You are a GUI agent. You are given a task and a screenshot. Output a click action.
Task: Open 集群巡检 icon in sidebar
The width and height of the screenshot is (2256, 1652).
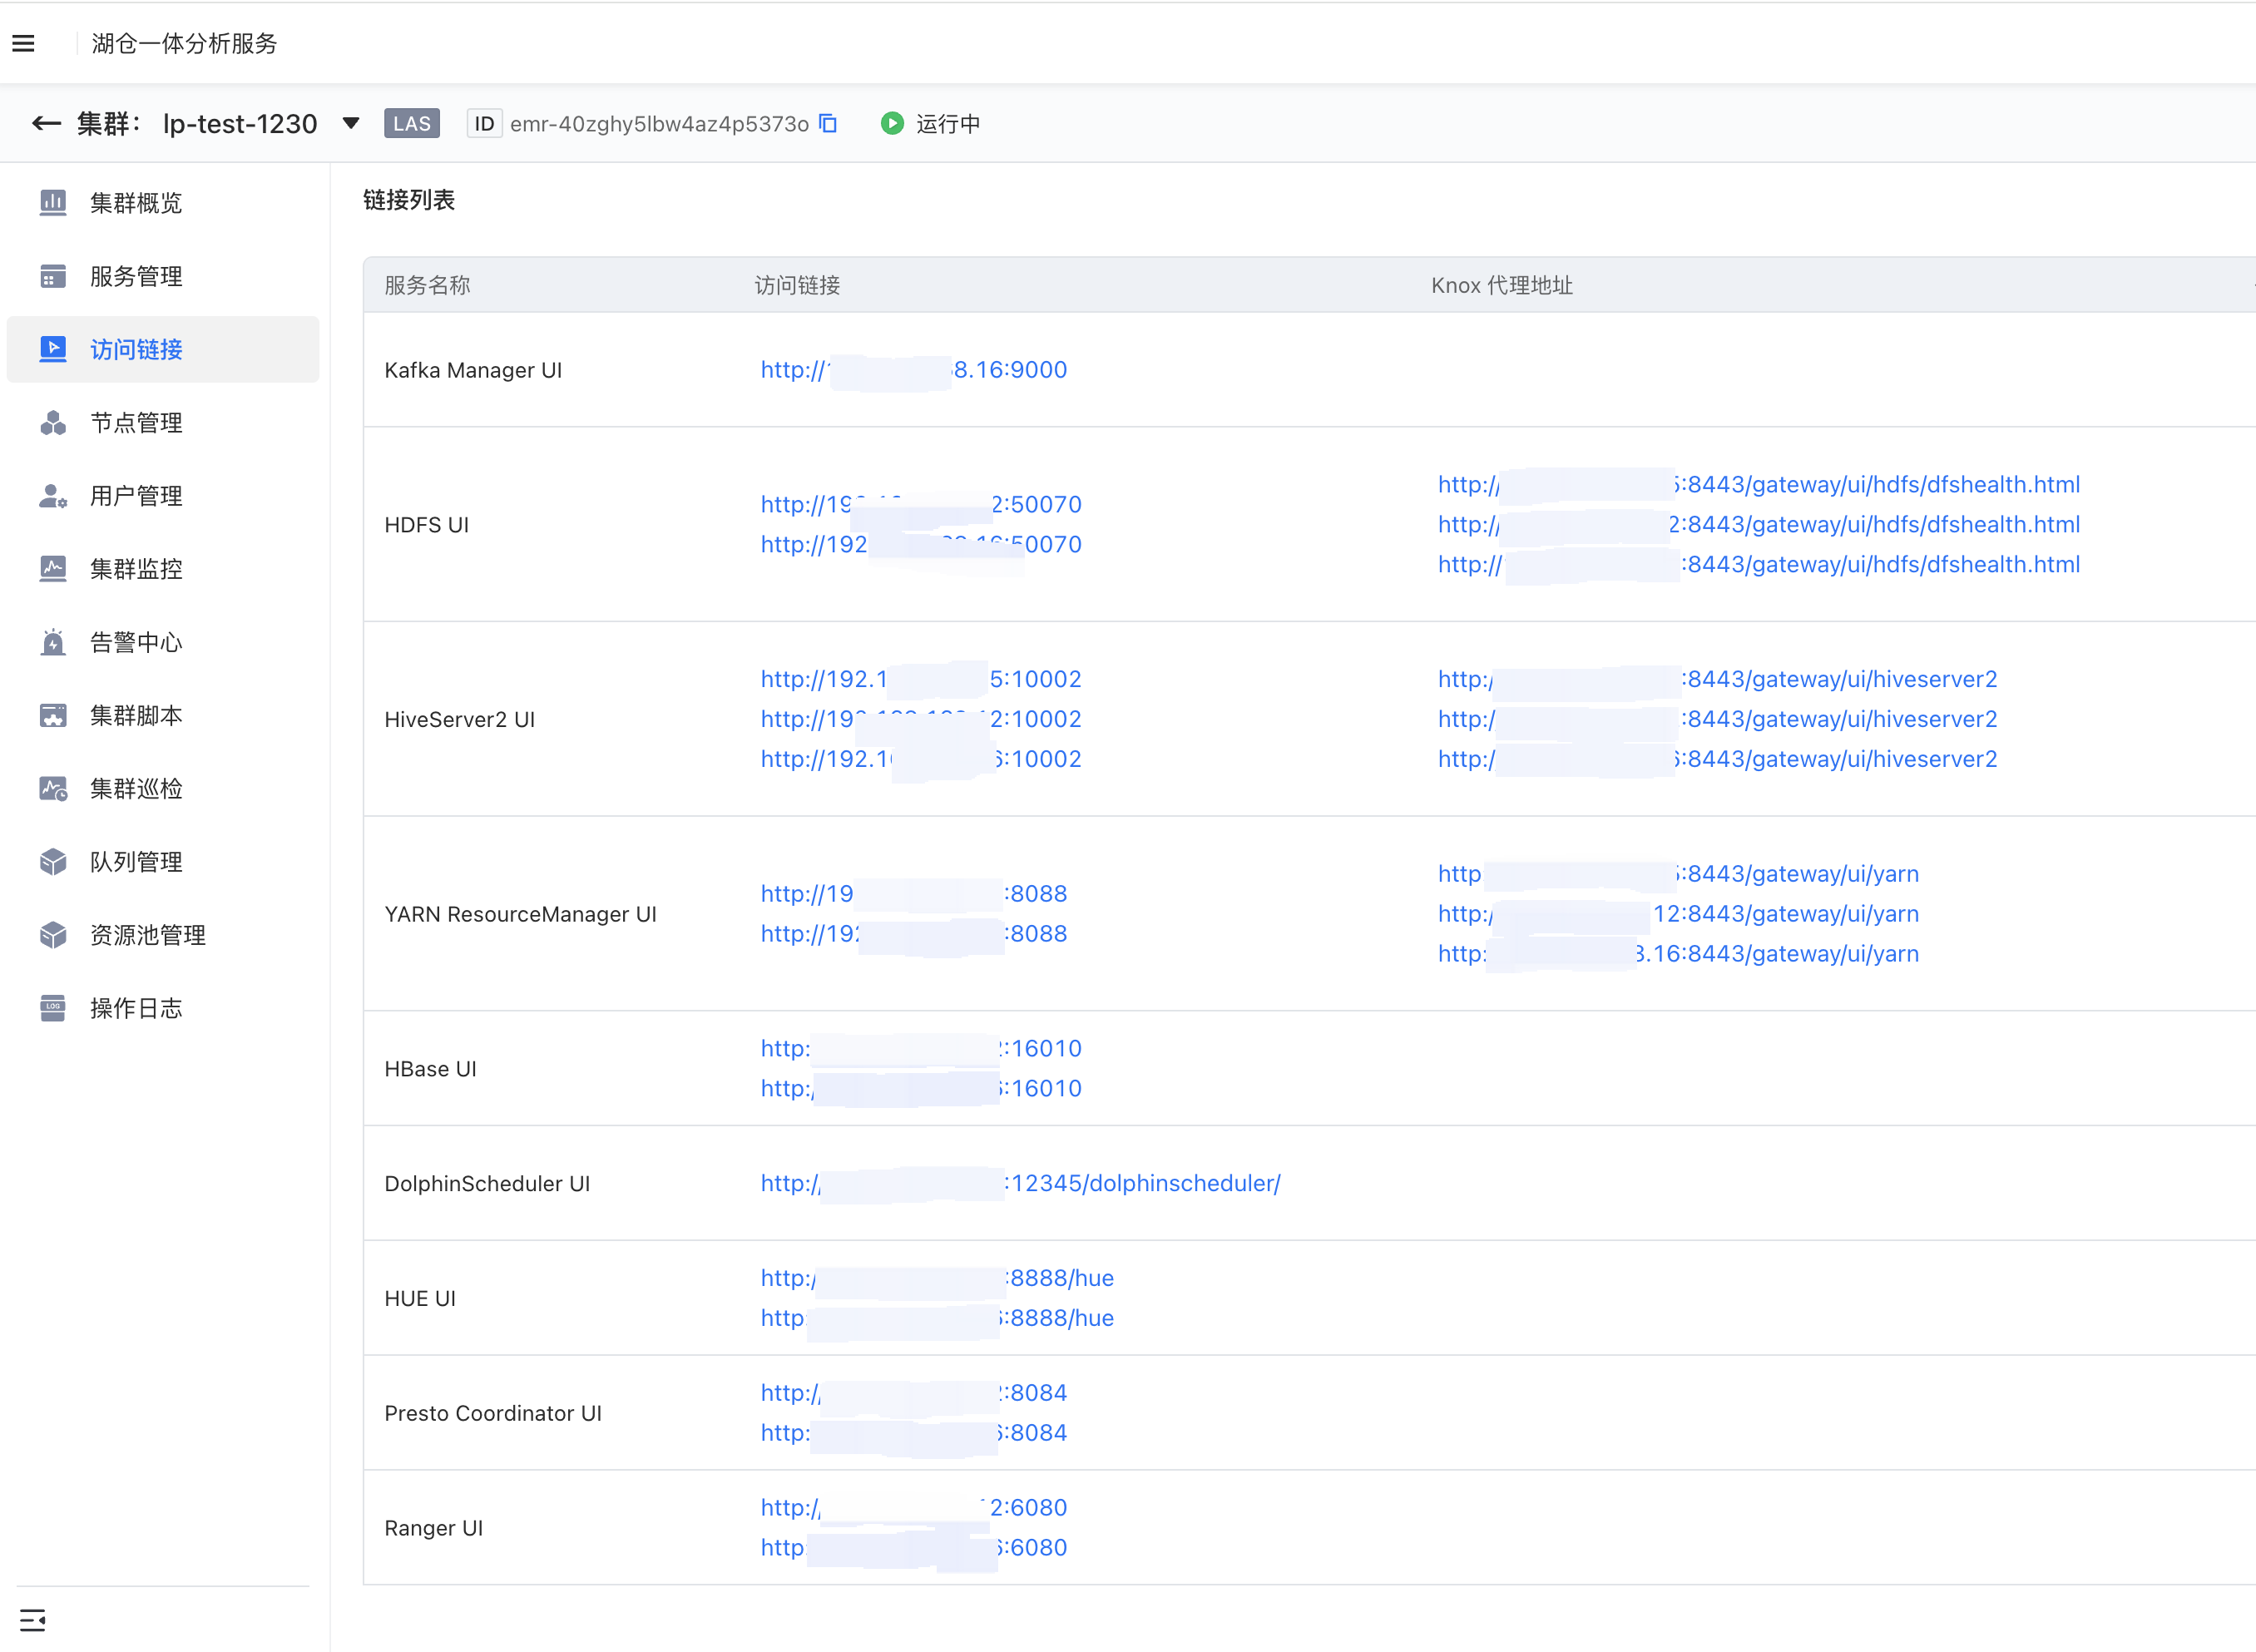click(x=53, y=788)
